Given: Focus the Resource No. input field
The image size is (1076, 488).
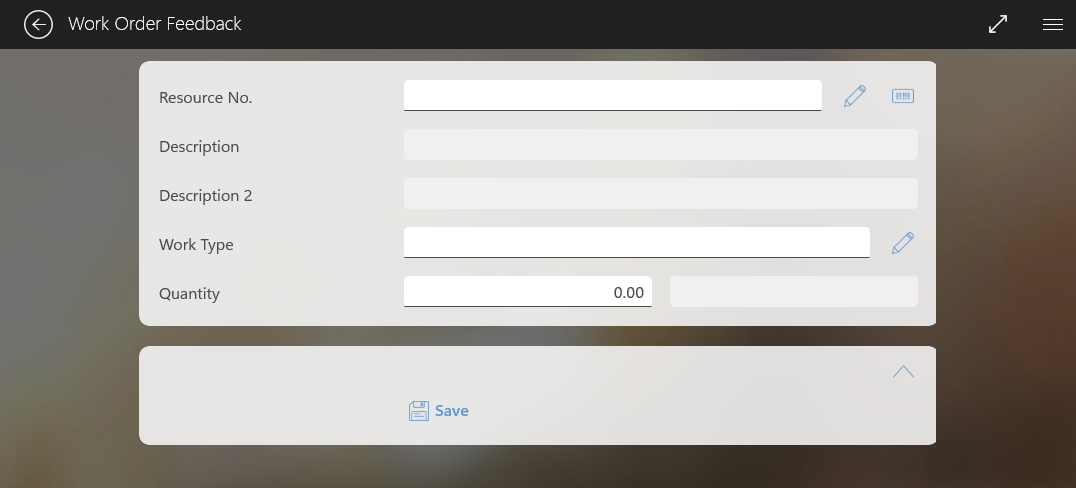Looking at the screenshot, I should (x=613, y=95).
